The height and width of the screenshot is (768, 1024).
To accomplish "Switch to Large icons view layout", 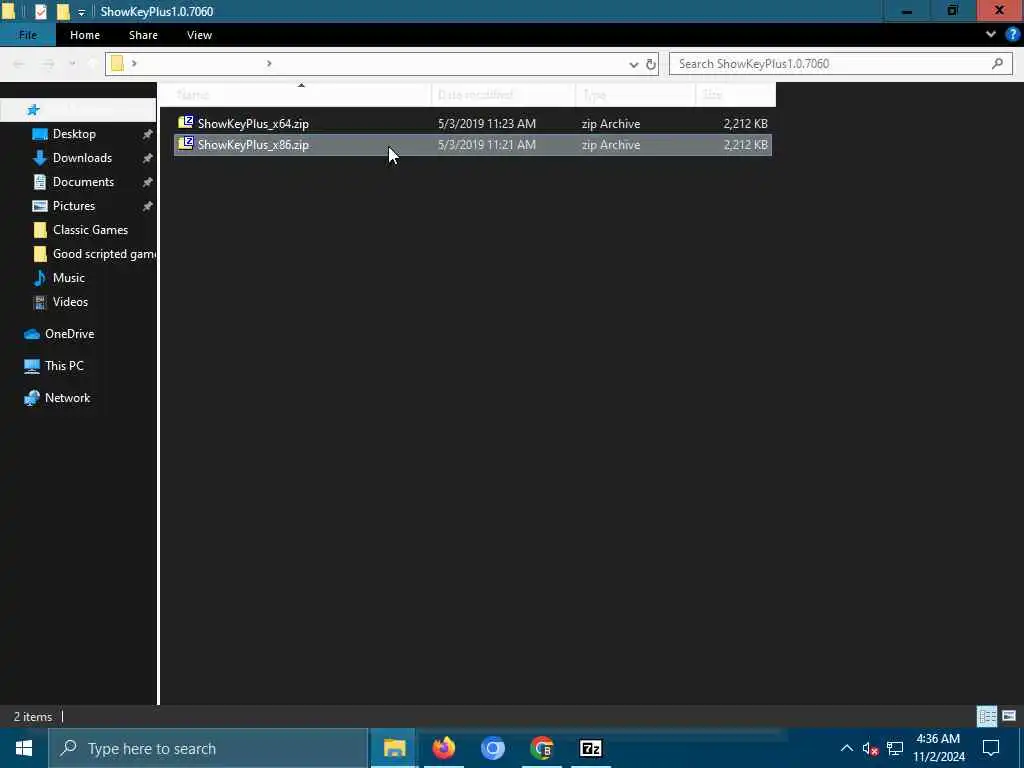I will click(x=1009, y=716).
